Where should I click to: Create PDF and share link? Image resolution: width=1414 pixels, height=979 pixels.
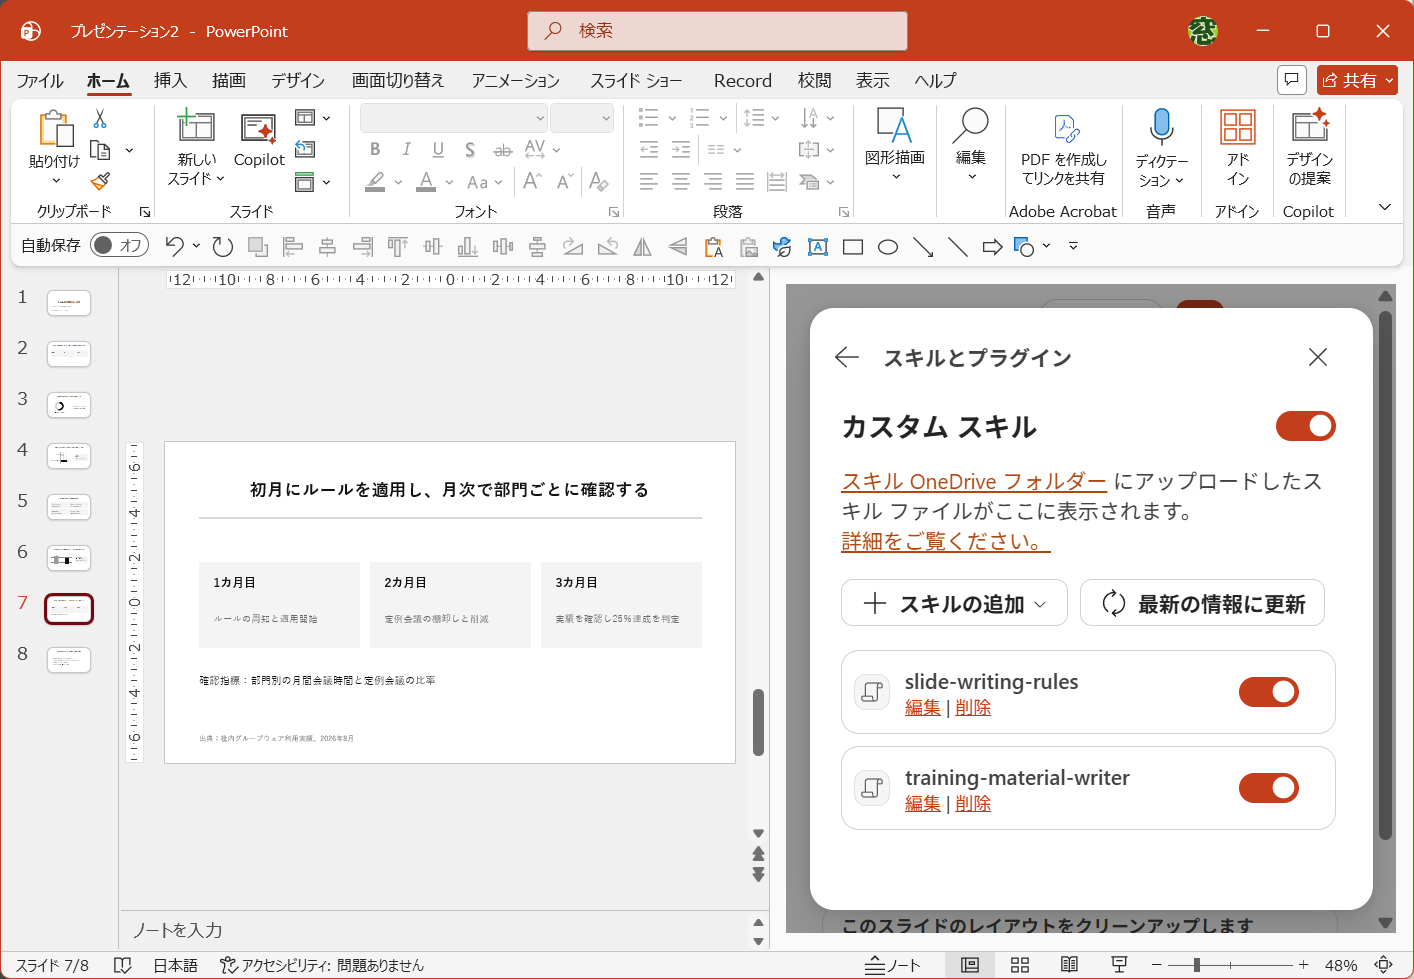(1063, 148)
